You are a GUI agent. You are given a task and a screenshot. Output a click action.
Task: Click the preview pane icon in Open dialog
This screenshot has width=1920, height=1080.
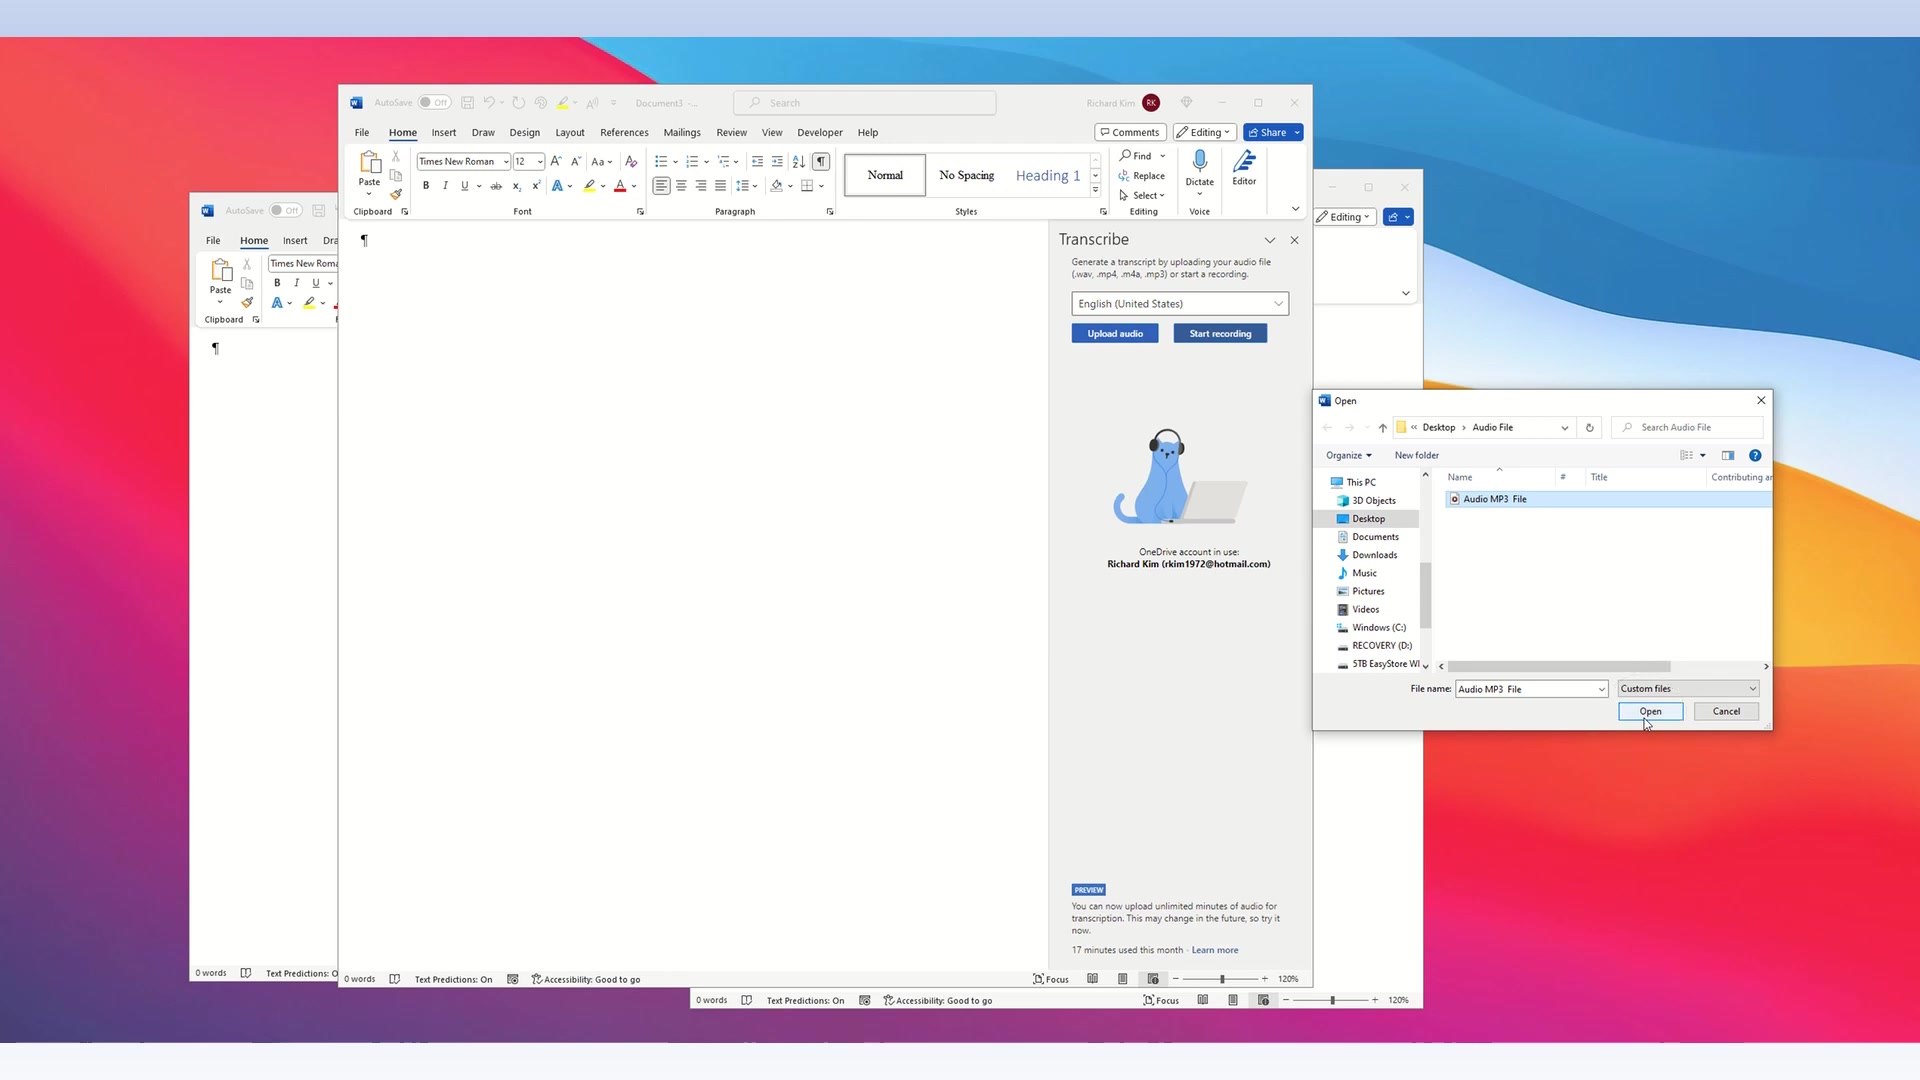click(x=1728, y=455)
